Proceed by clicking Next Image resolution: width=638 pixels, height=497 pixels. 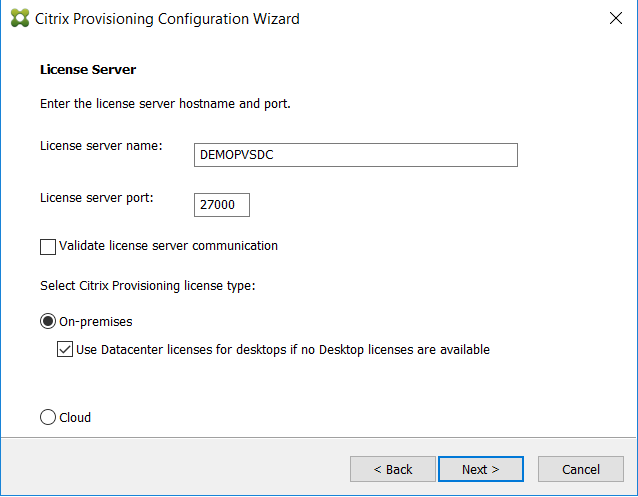pos(481,469)
